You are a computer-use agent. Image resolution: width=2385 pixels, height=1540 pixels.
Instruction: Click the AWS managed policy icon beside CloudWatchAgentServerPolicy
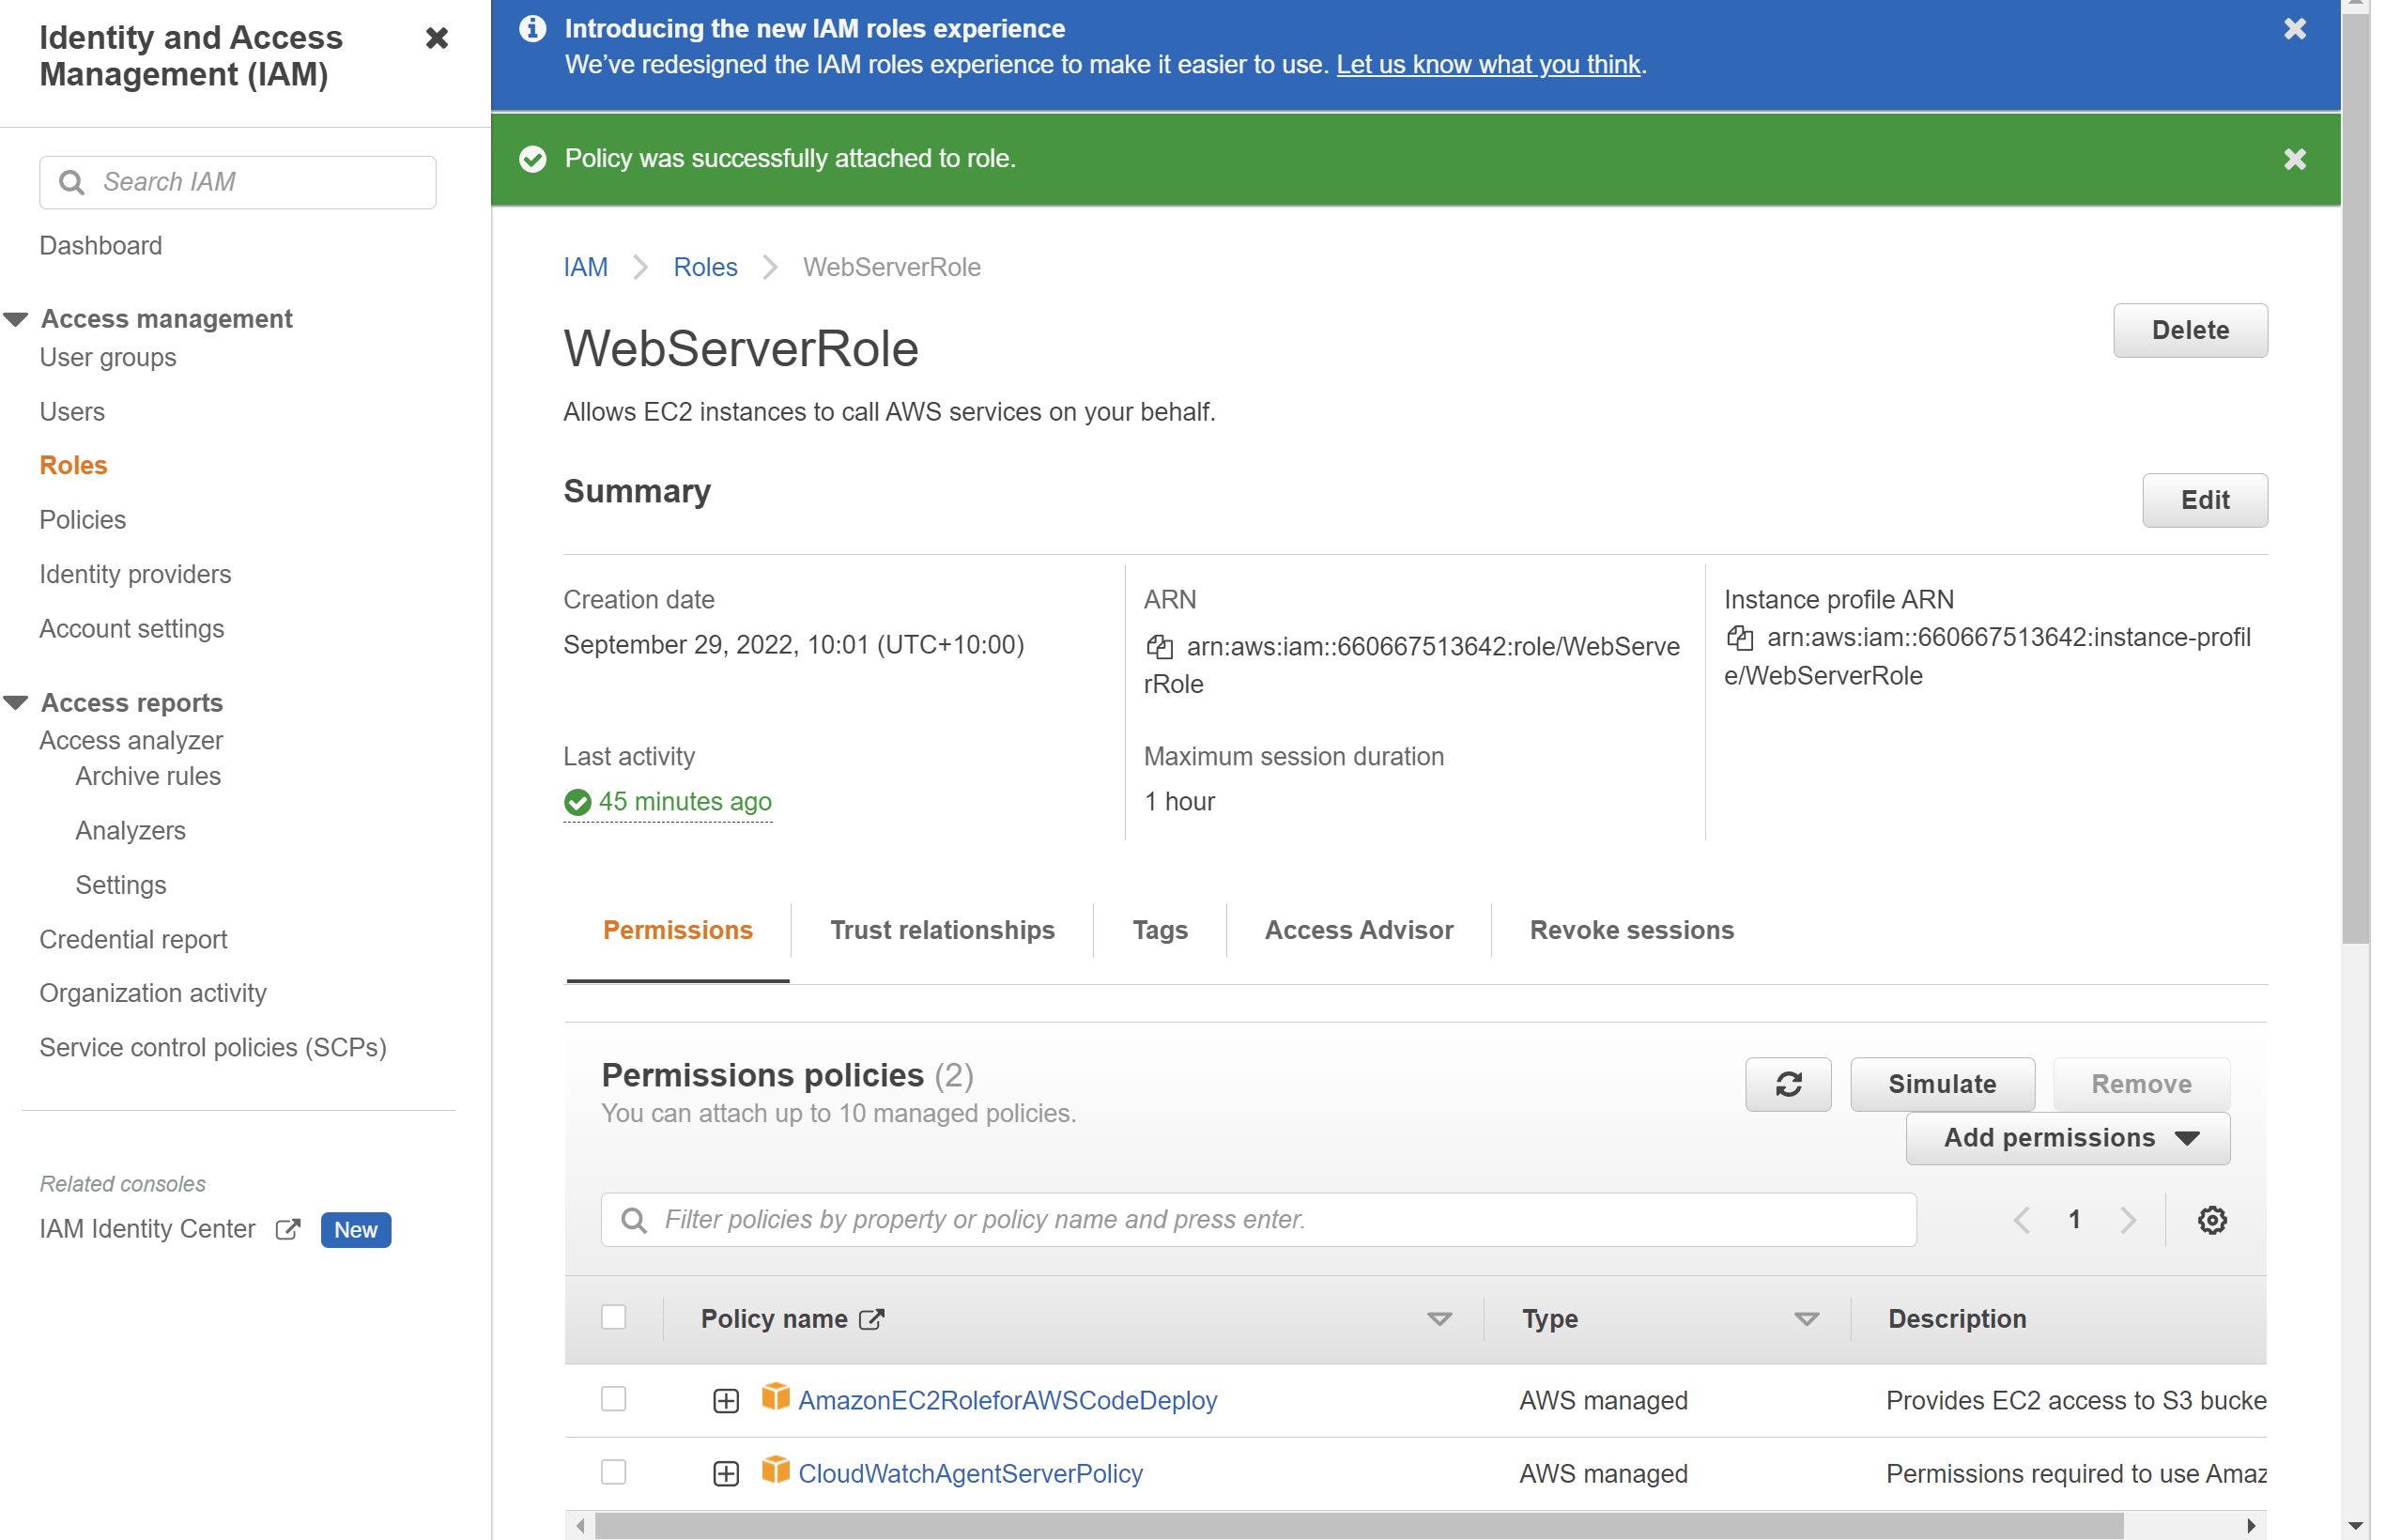coord(776,1471)
